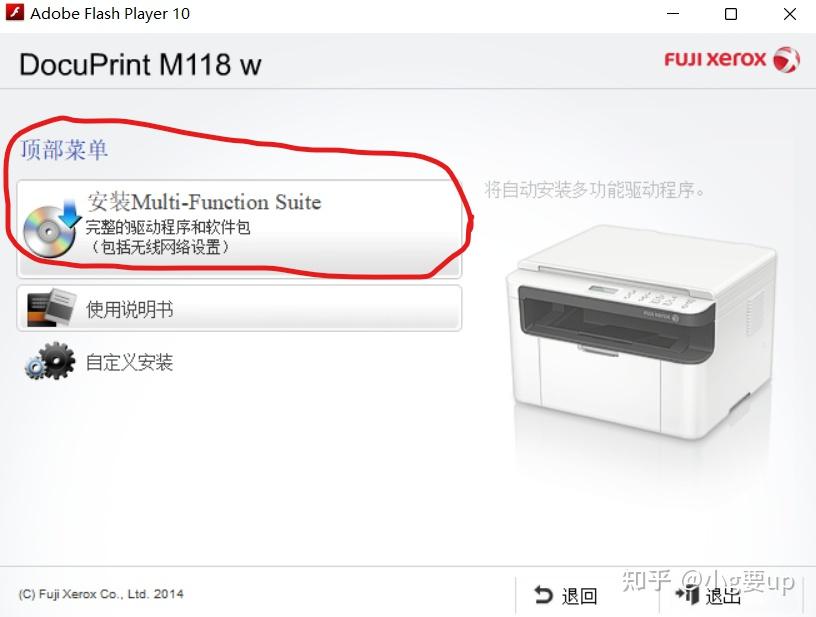Image resolution: width=816 pixels, height=617 pixels.
Task: Click the custom install gears icon
Action: [x=50, y=361]
